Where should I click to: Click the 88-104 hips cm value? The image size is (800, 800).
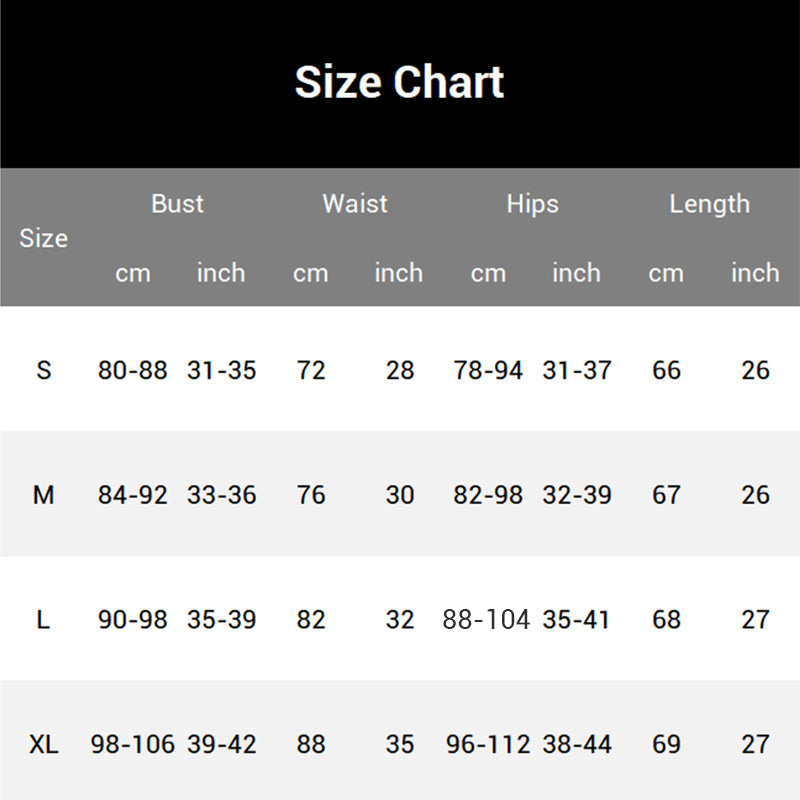pos(486,620)
